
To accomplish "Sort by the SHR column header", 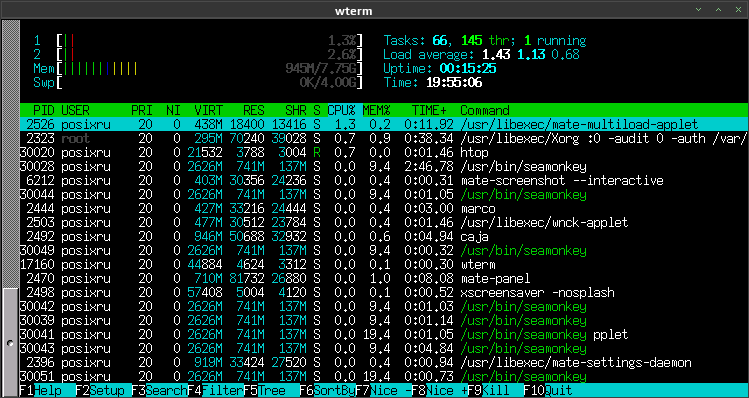I will pyautogui.click(x=296, y=110).
